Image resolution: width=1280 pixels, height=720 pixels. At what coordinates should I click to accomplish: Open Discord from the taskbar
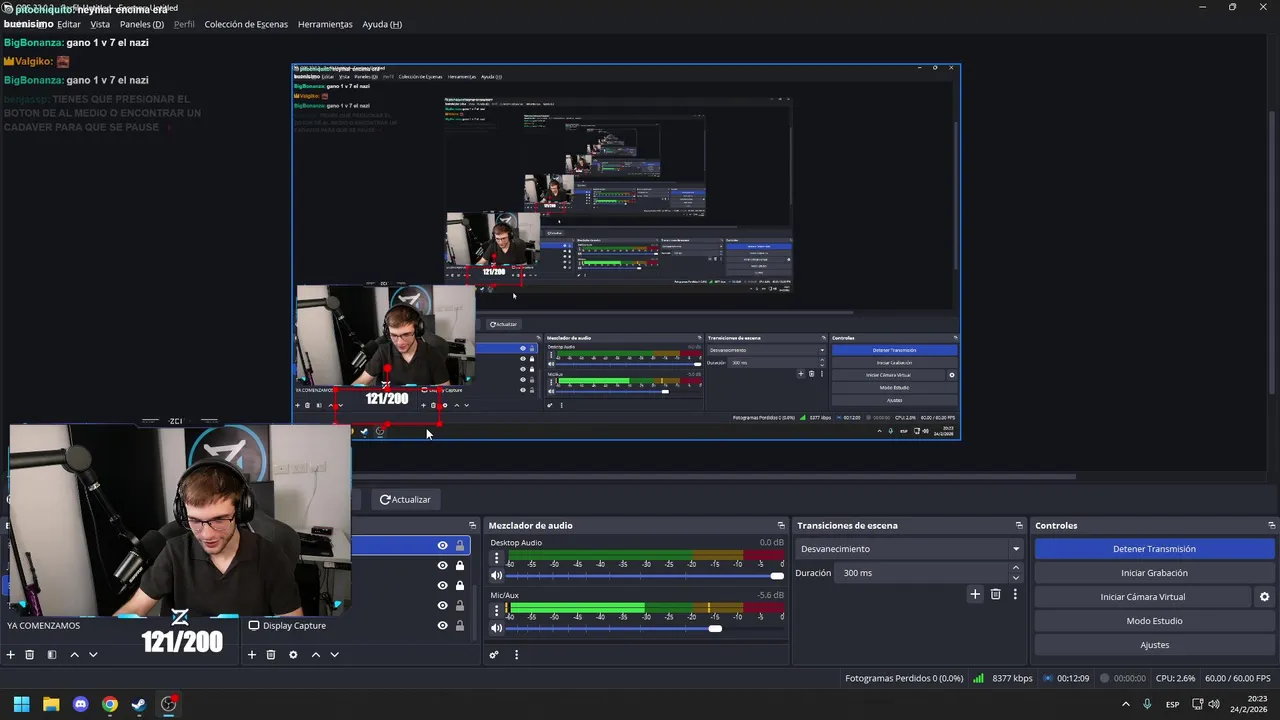(x=81, y=704)
